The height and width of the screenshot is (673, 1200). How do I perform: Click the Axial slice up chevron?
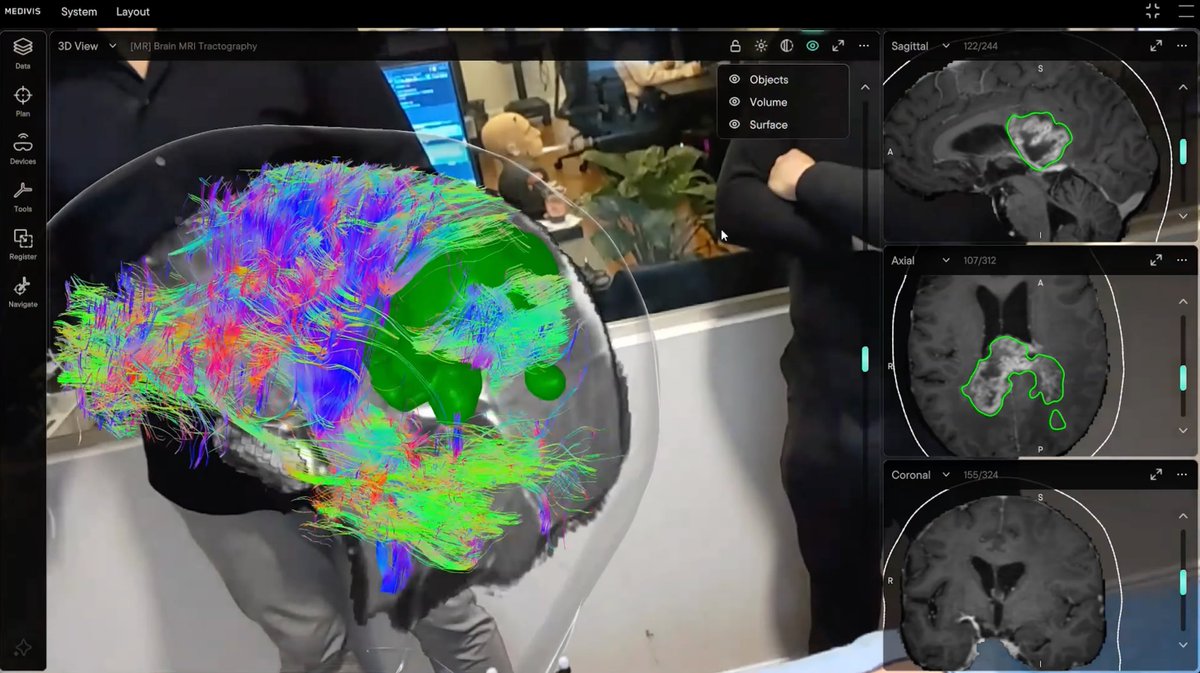tap(1183, 302)
